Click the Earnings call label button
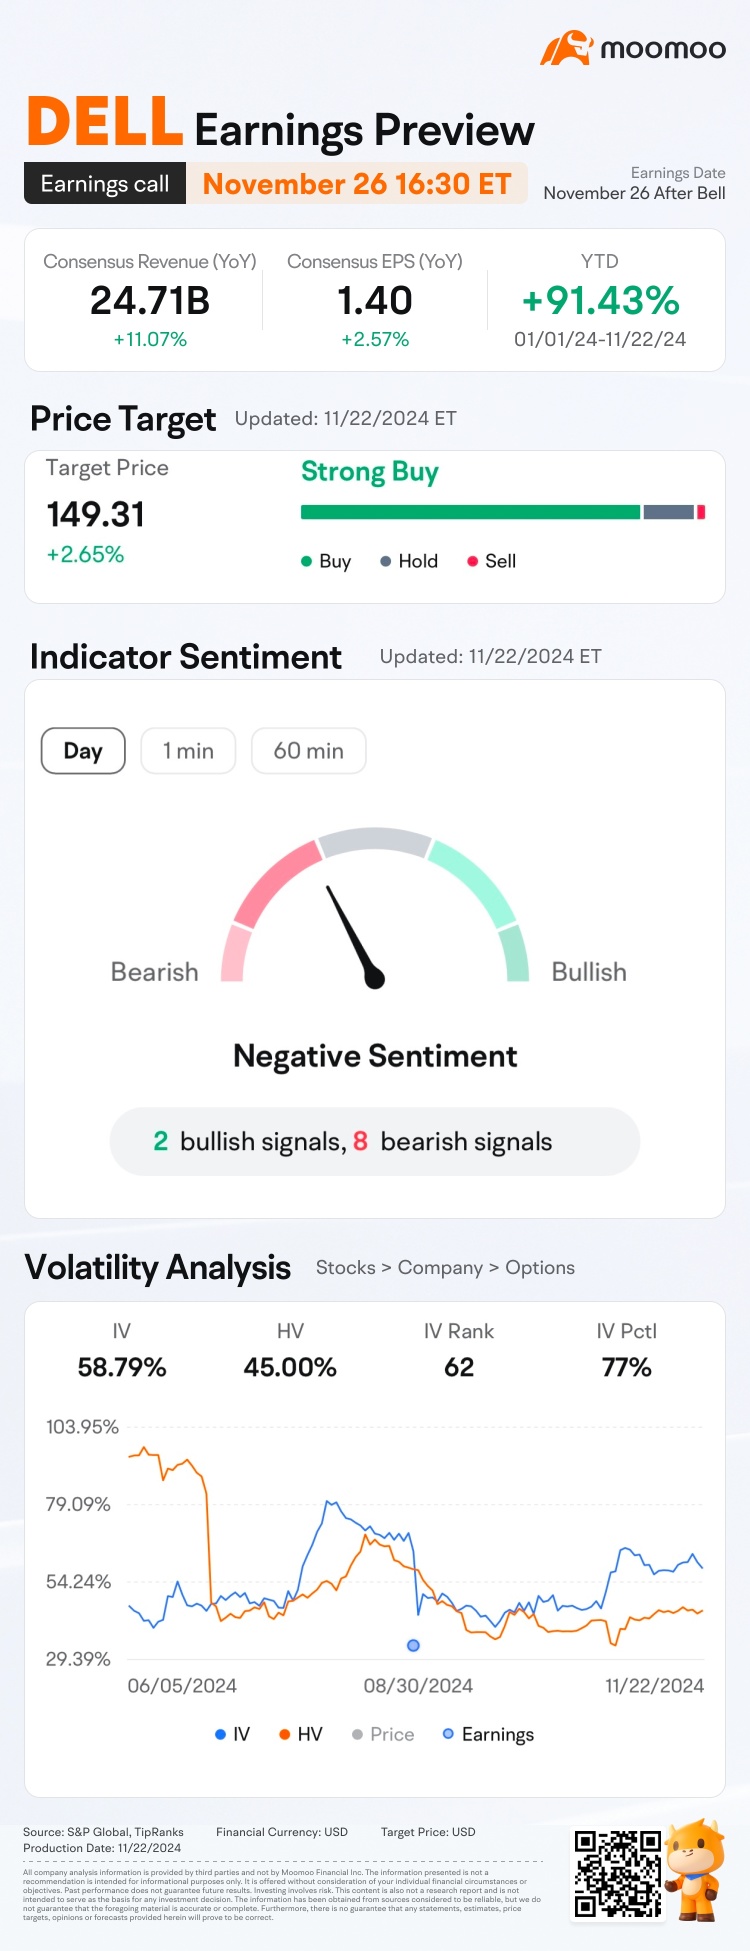Image resolution: width=750 pixels, height=1951 pixels. (105, 184)
